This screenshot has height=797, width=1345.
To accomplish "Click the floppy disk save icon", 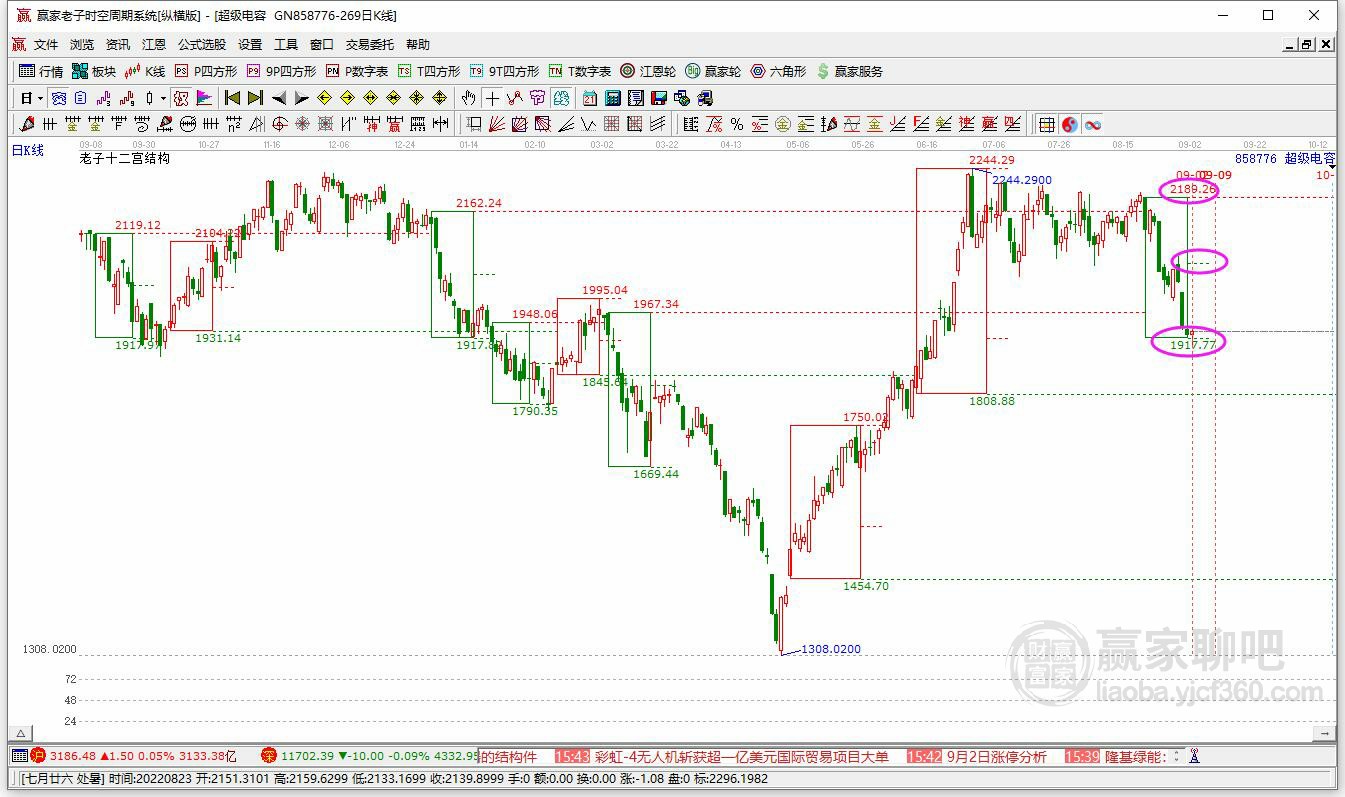I will pos(658,98).
